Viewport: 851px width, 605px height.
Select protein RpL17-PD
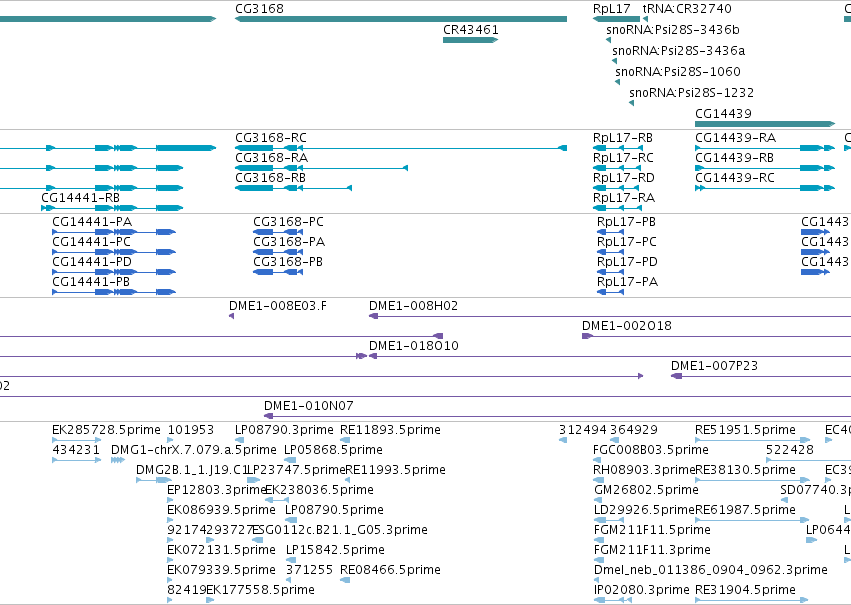[x=611, y=272]
